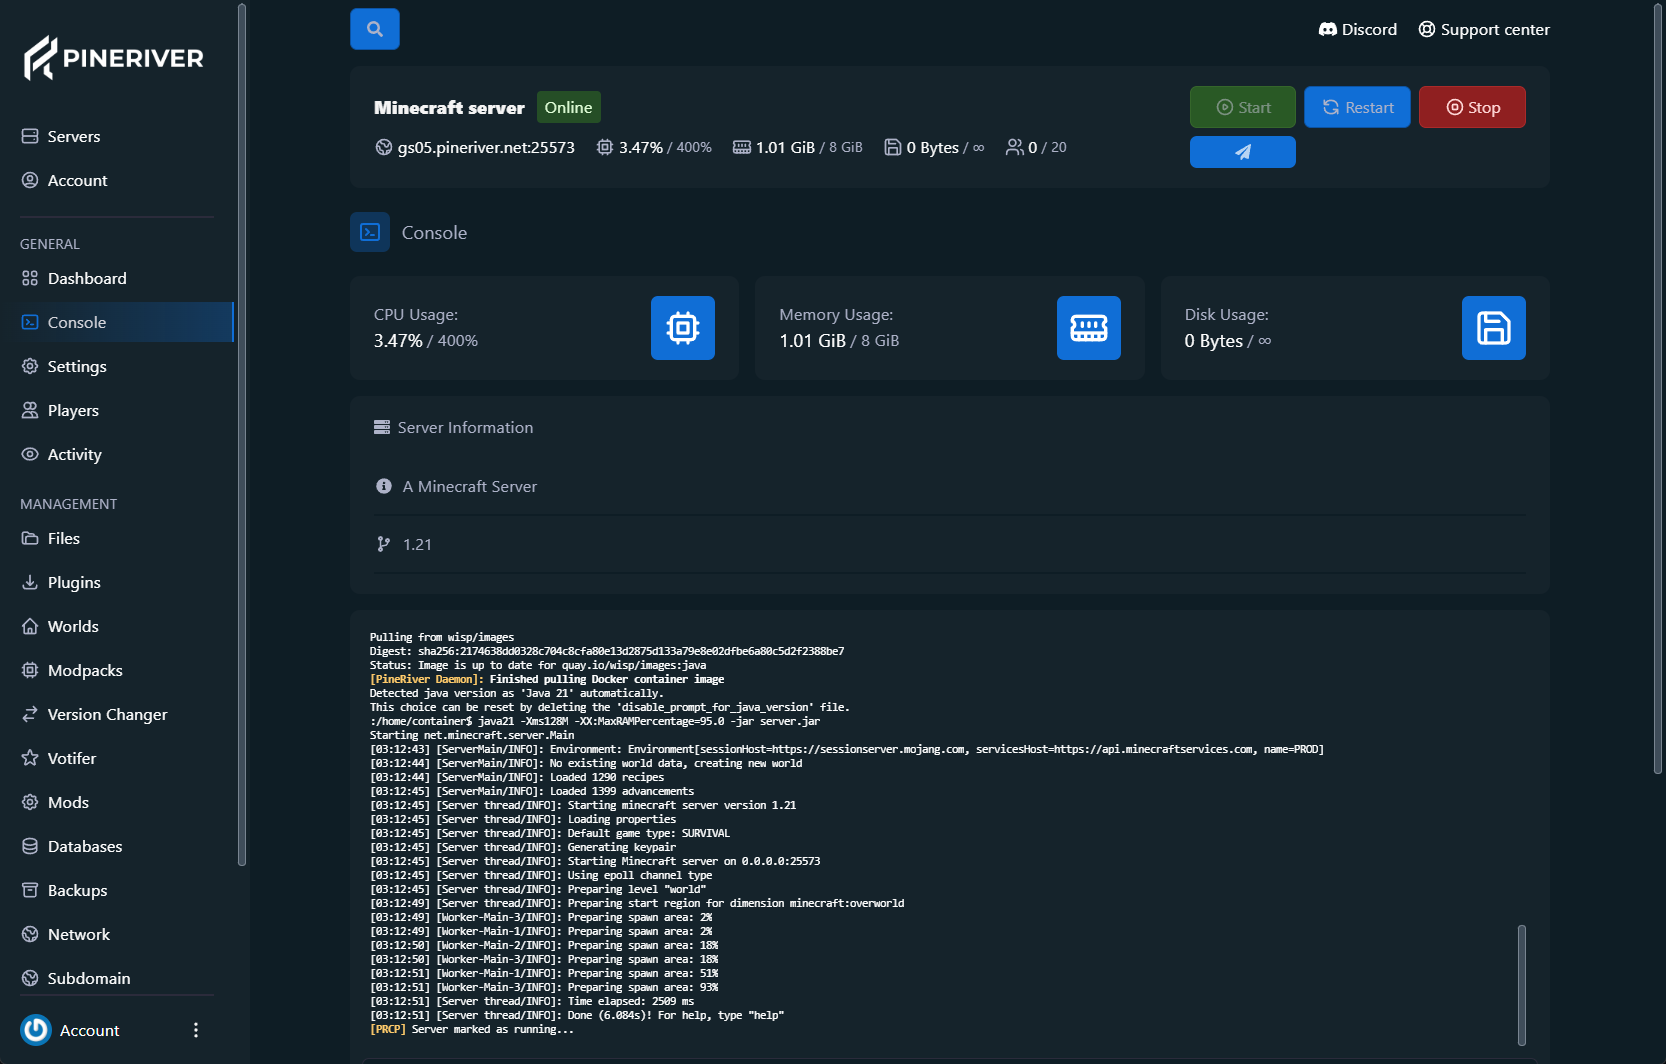Copy server address gs05.pineriver.net:25573

[x=475, y=147]
